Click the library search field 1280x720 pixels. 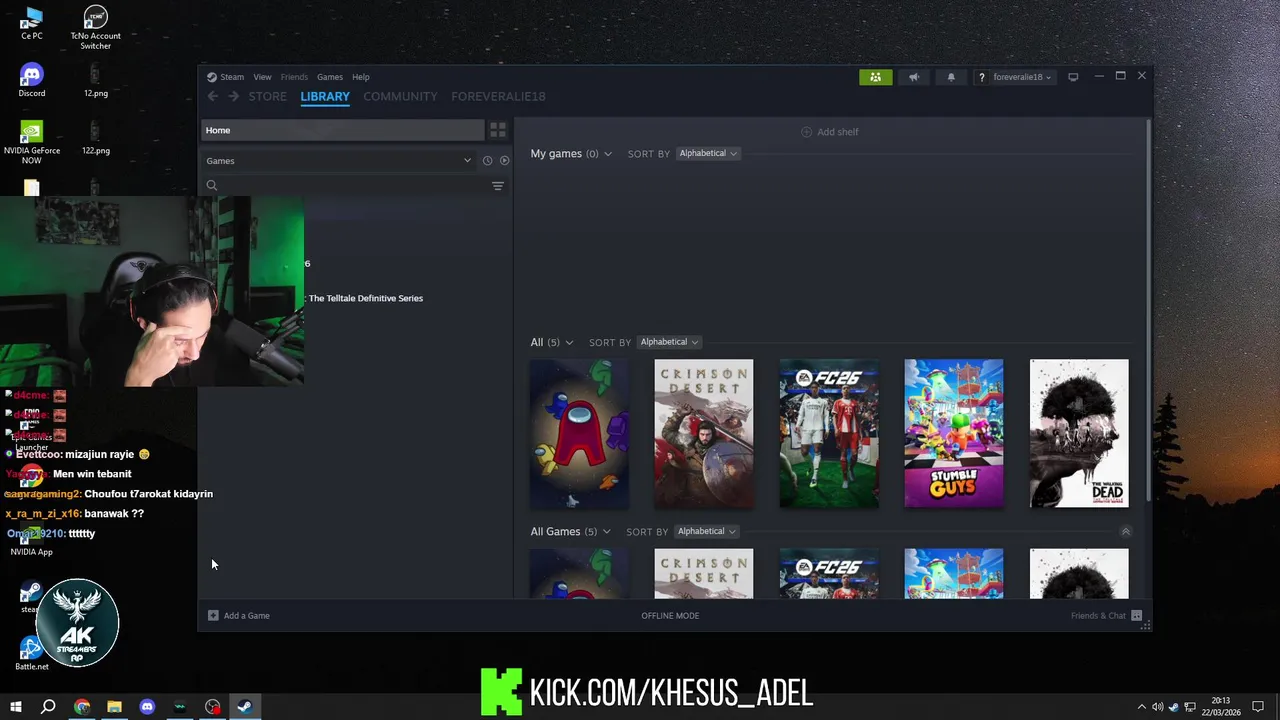tap(346, 186)
